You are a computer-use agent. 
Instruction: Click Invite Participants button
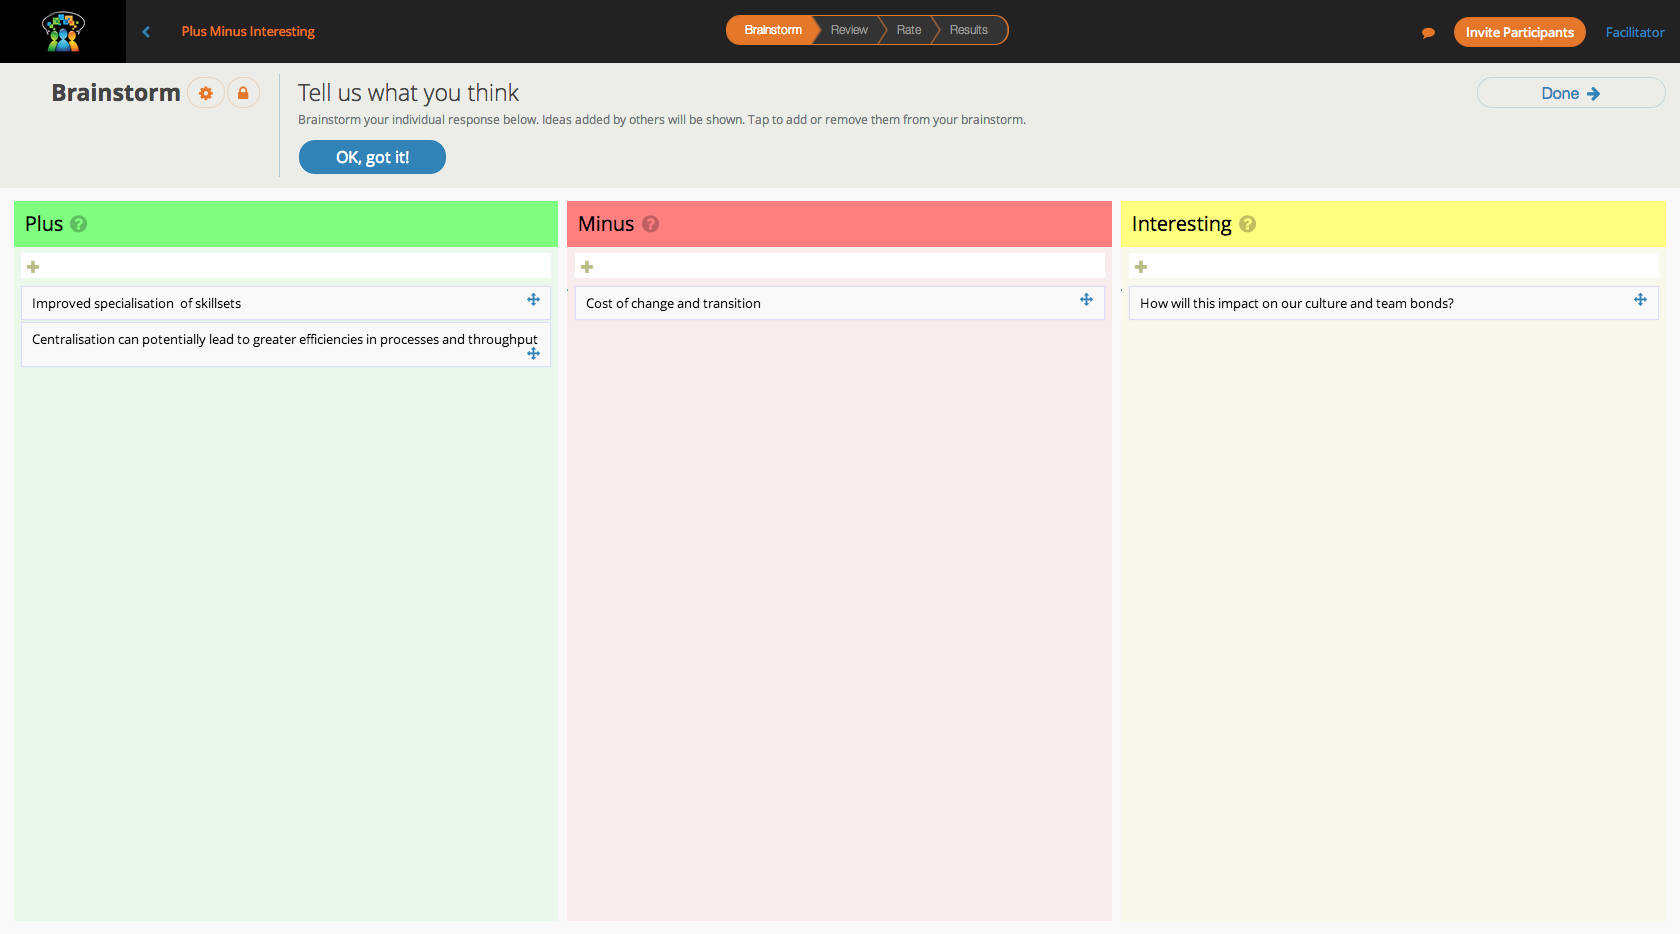tap(1519, 32)
